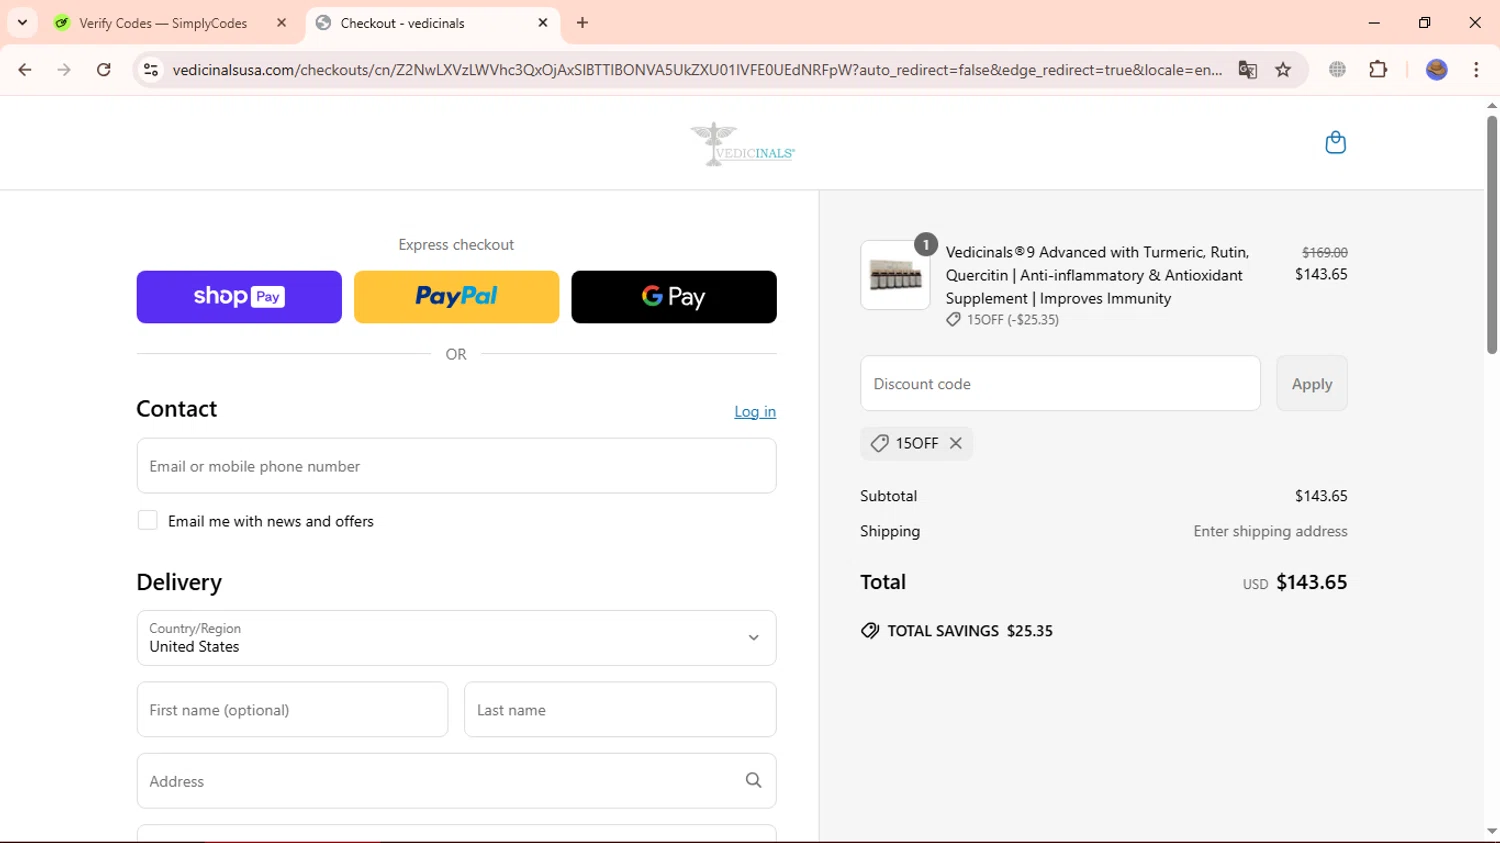Screen dimensions: 1500x843
Task: Open a new browser tab
Action: tap(583, 23)
